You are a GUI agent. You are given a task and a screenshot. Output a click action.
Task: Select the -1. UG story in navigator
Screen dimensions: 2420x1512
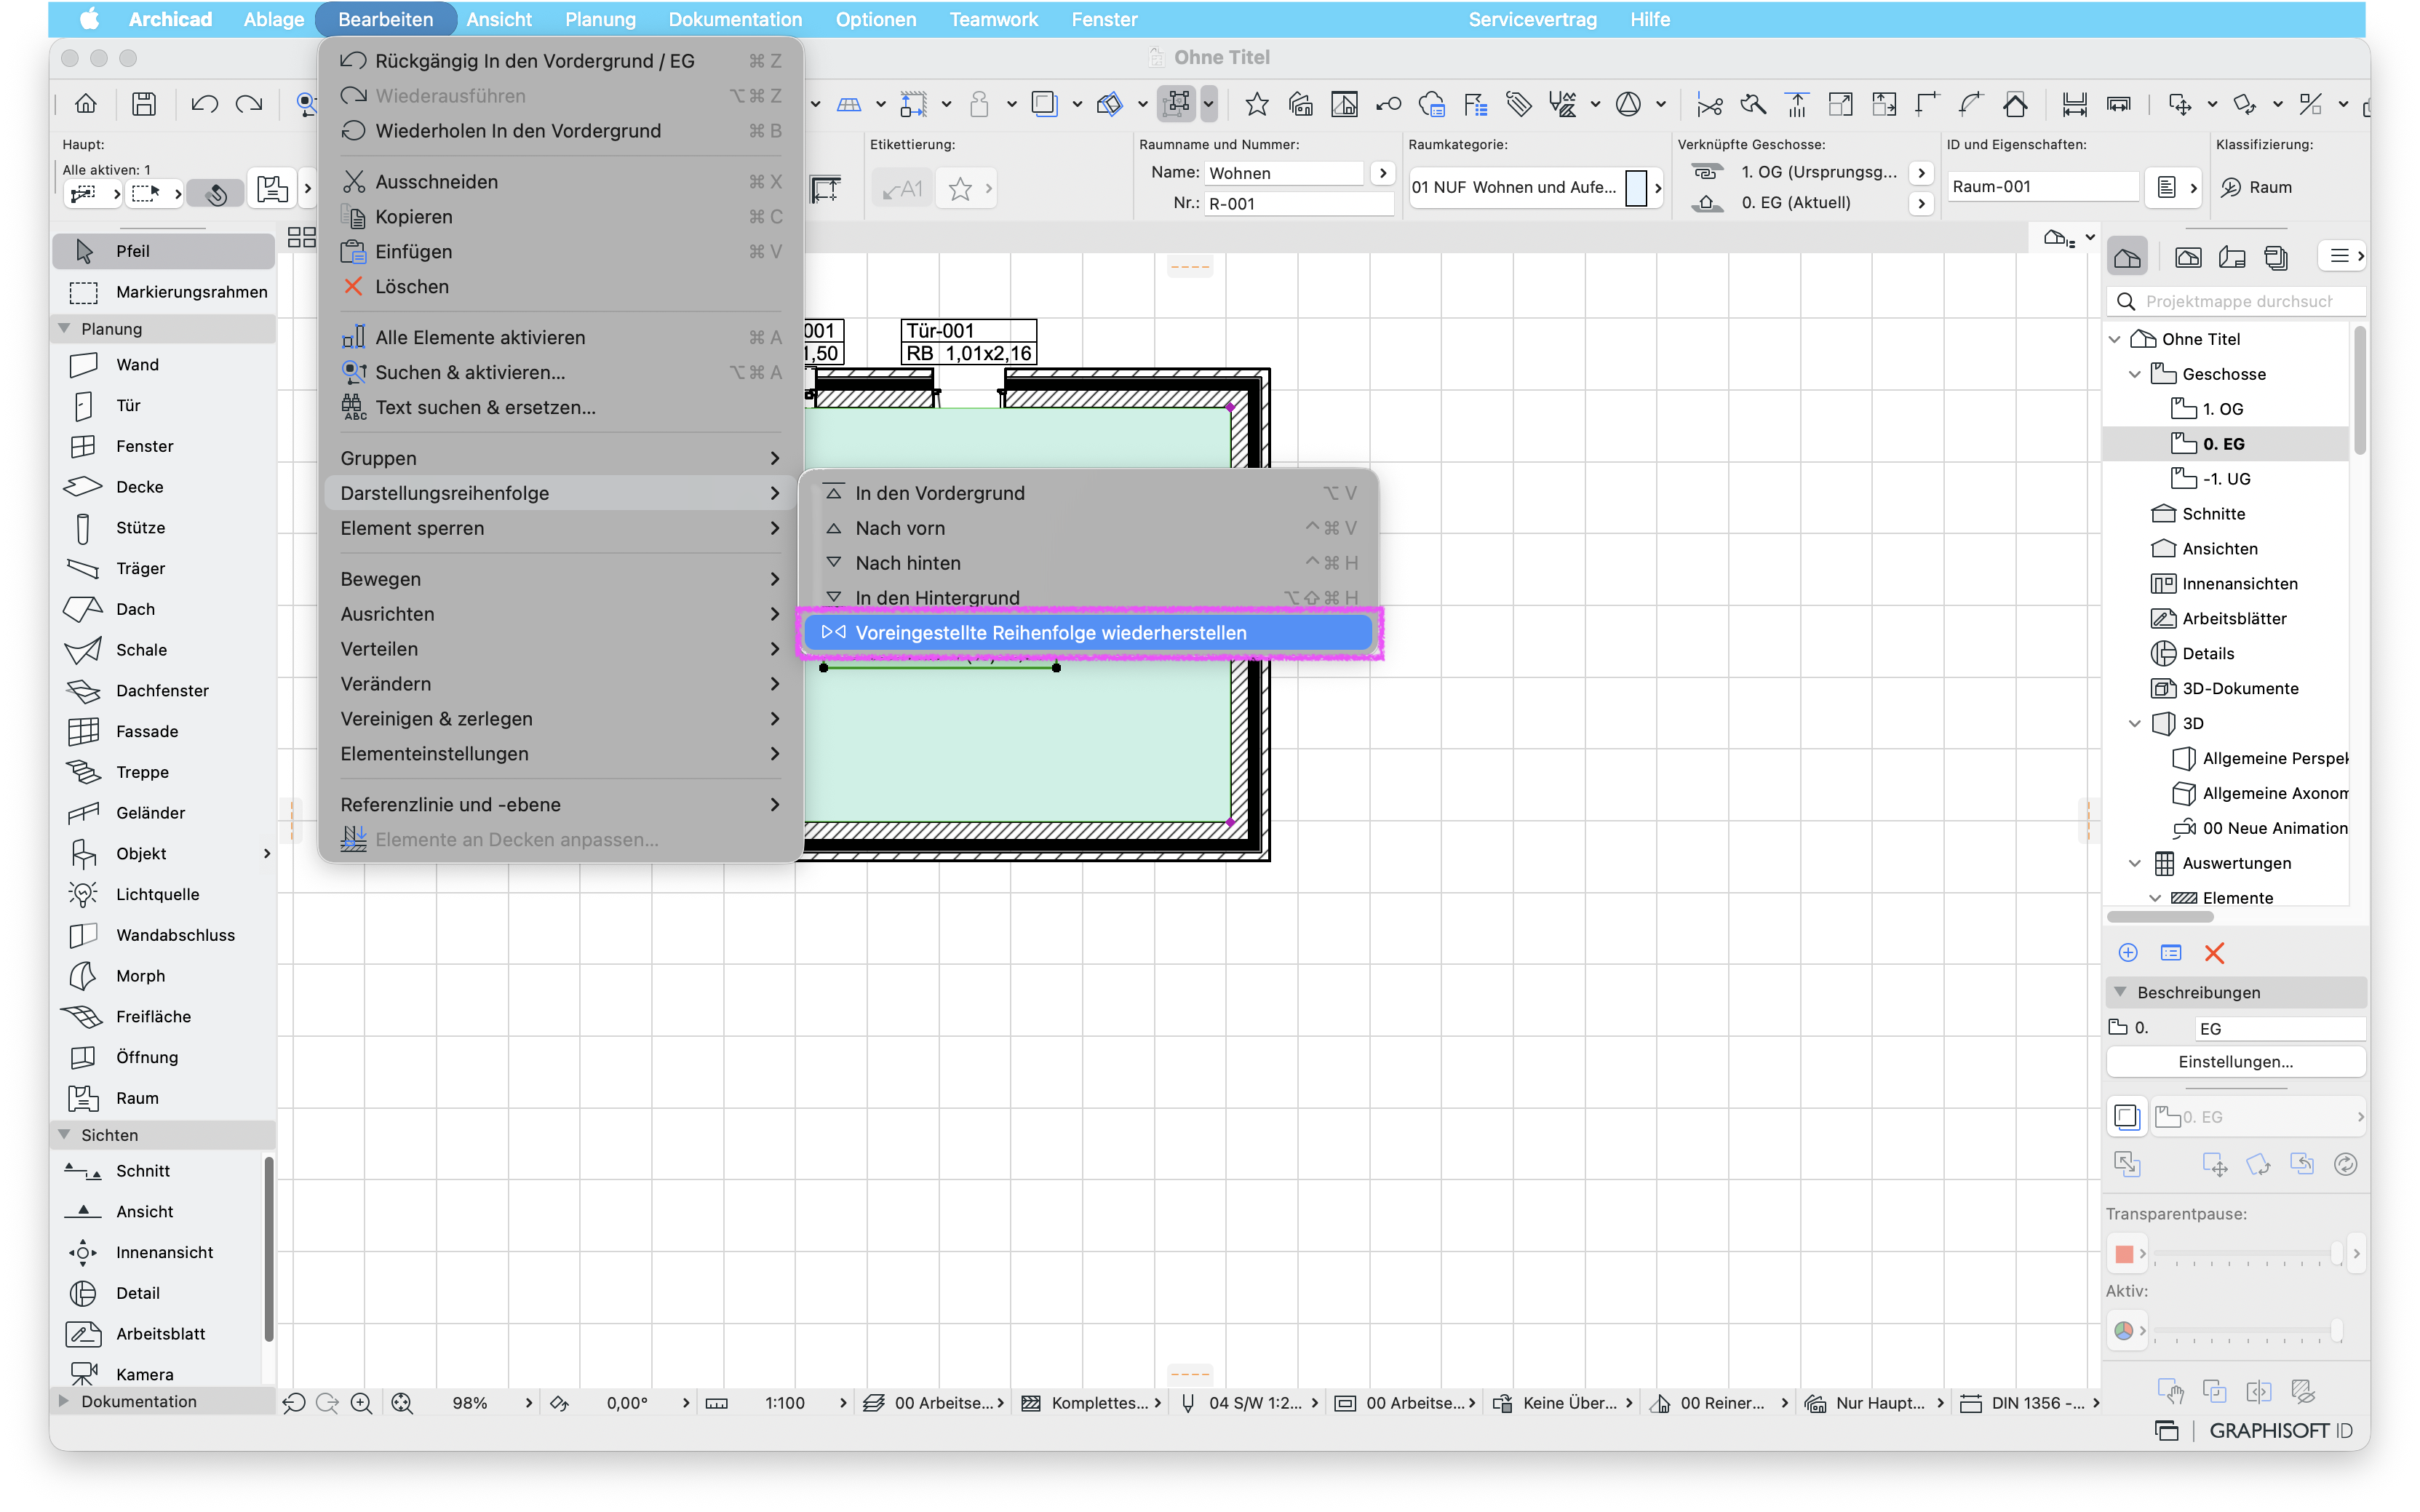2226,479
